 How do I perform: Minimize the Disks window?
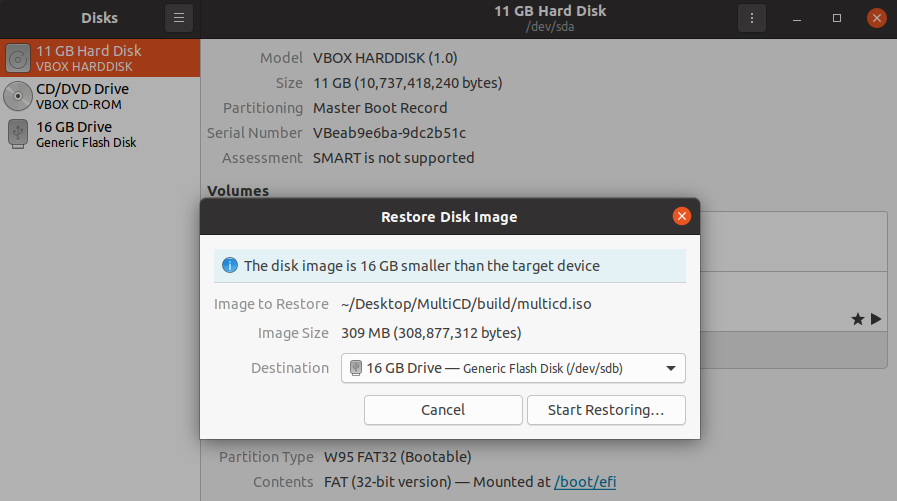799,18
